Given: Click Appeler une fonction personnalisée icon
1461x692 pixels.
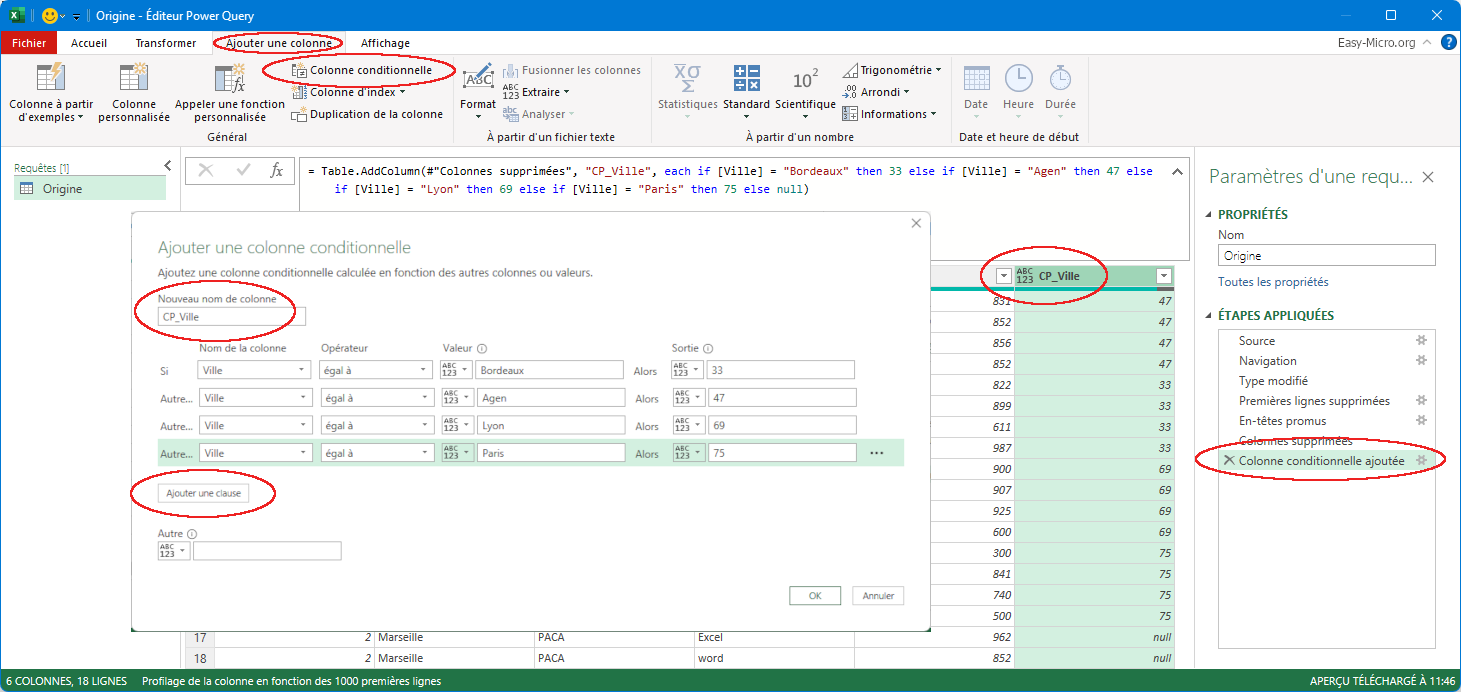Looking at the screenshot, I should (x=230, y=79).
